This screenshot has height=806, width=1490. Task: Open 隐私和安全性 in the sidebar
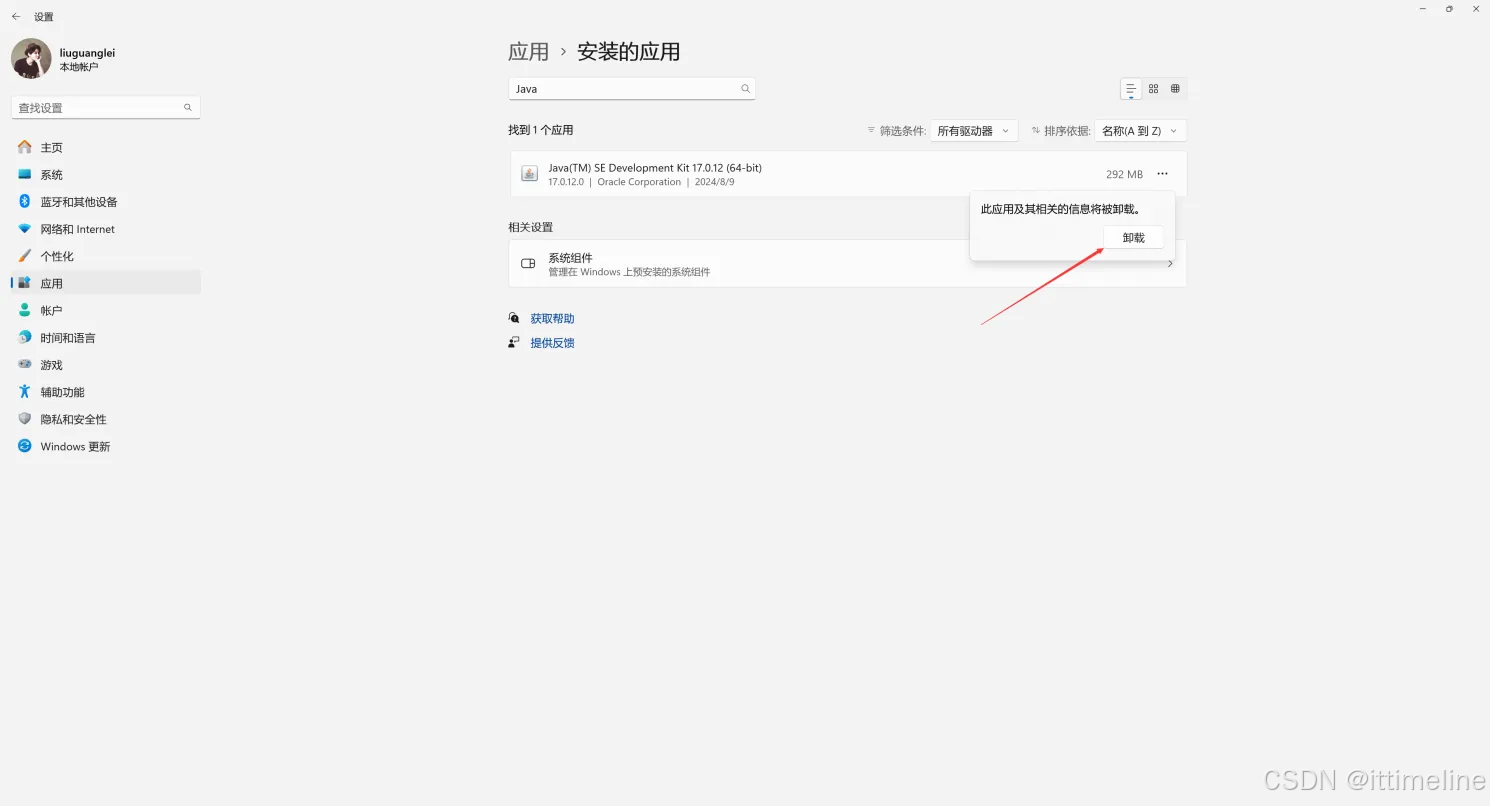pos(106,419)
